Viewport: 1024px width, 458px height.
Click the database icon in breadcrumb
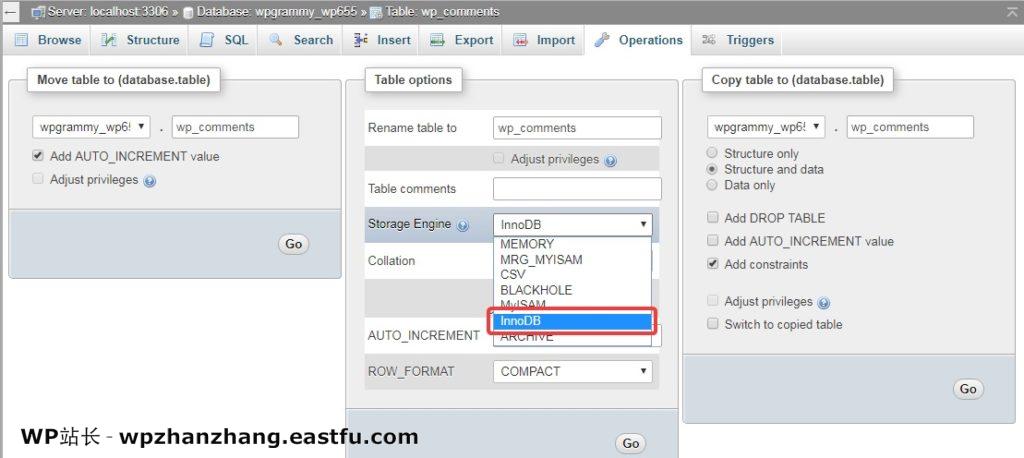point(188,12)
